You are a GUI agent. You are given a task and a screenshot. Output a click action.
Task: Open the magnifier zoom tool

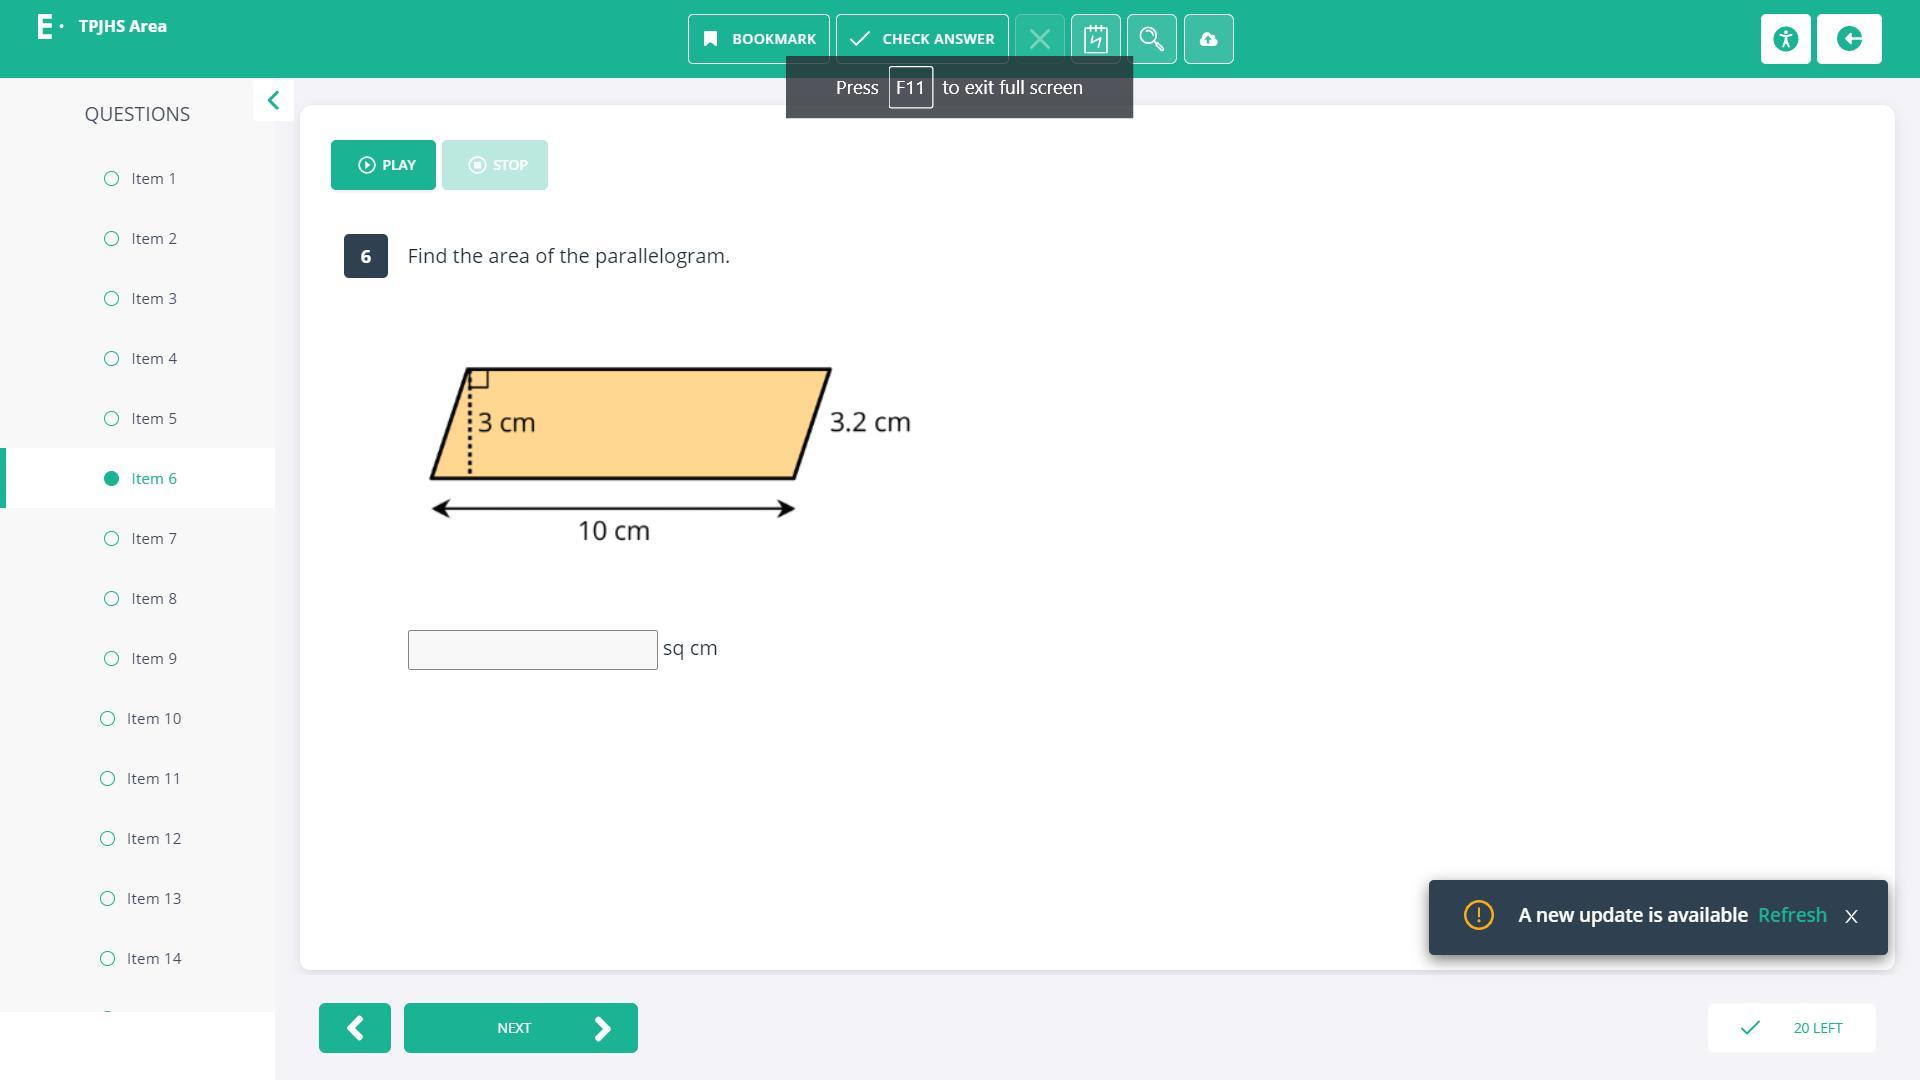(1151, 39)
